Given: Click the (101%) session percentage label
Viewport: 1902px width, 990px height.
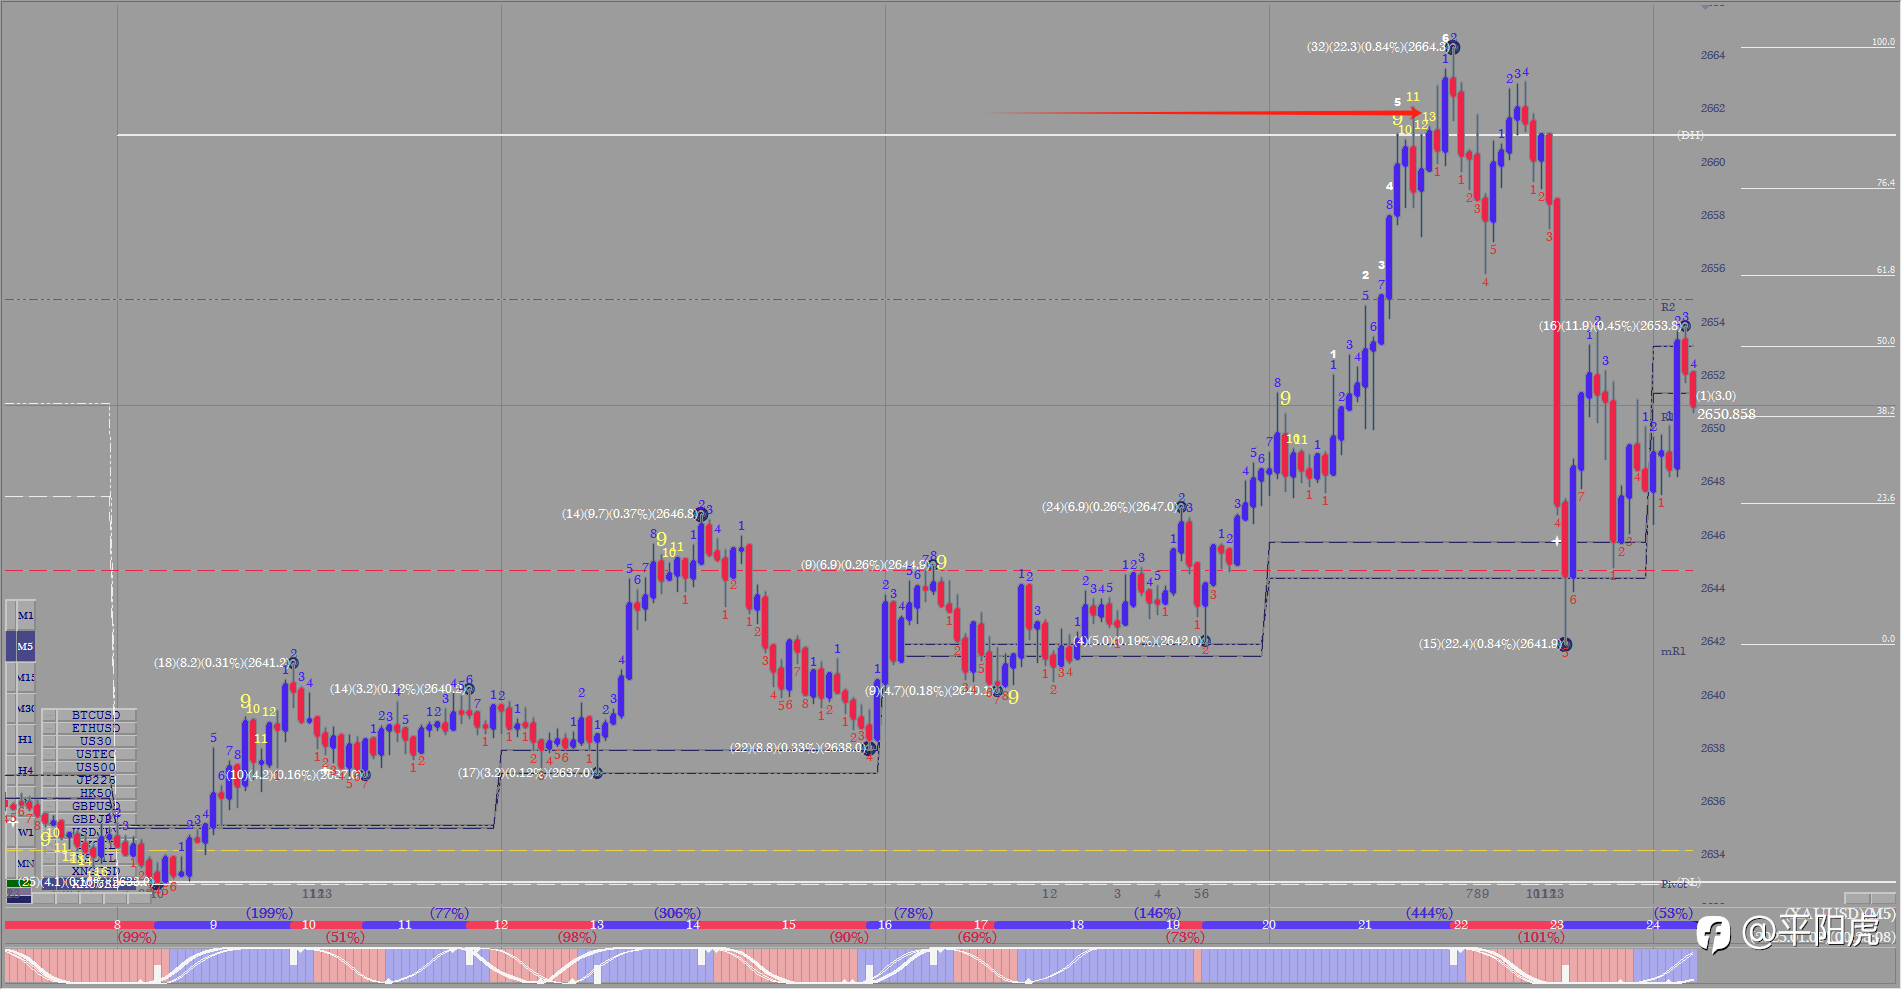Looking at the screenshot, I should pyautogui.click(x=1541, y=937).
